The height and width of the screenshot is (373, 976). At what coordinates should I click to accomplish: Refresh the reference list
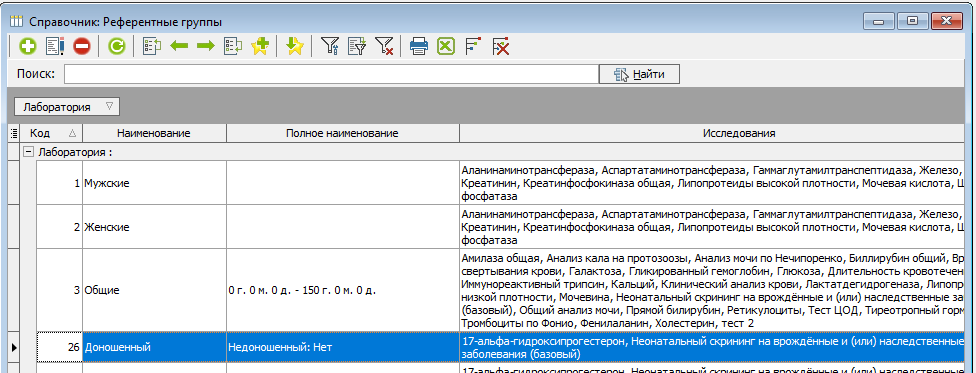click(116, 46)
